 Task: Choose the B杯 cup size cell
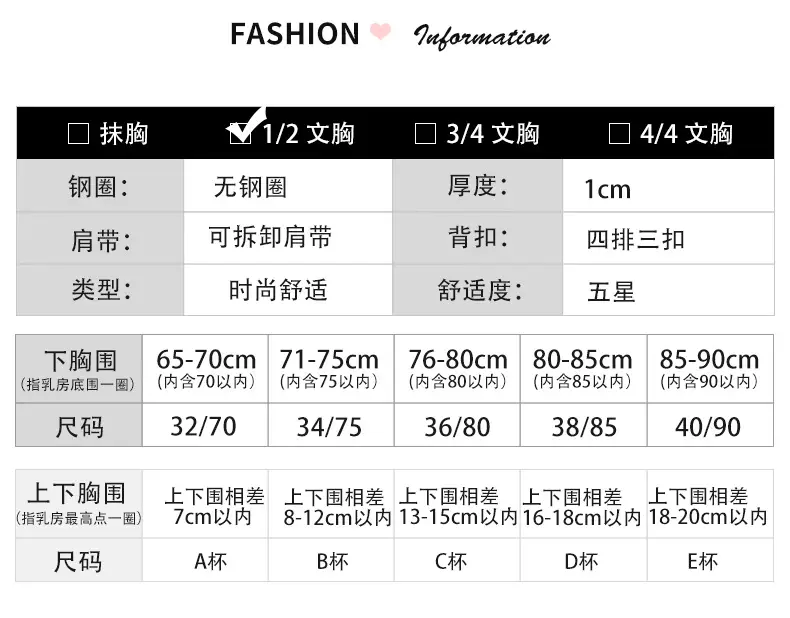point(331,560)
